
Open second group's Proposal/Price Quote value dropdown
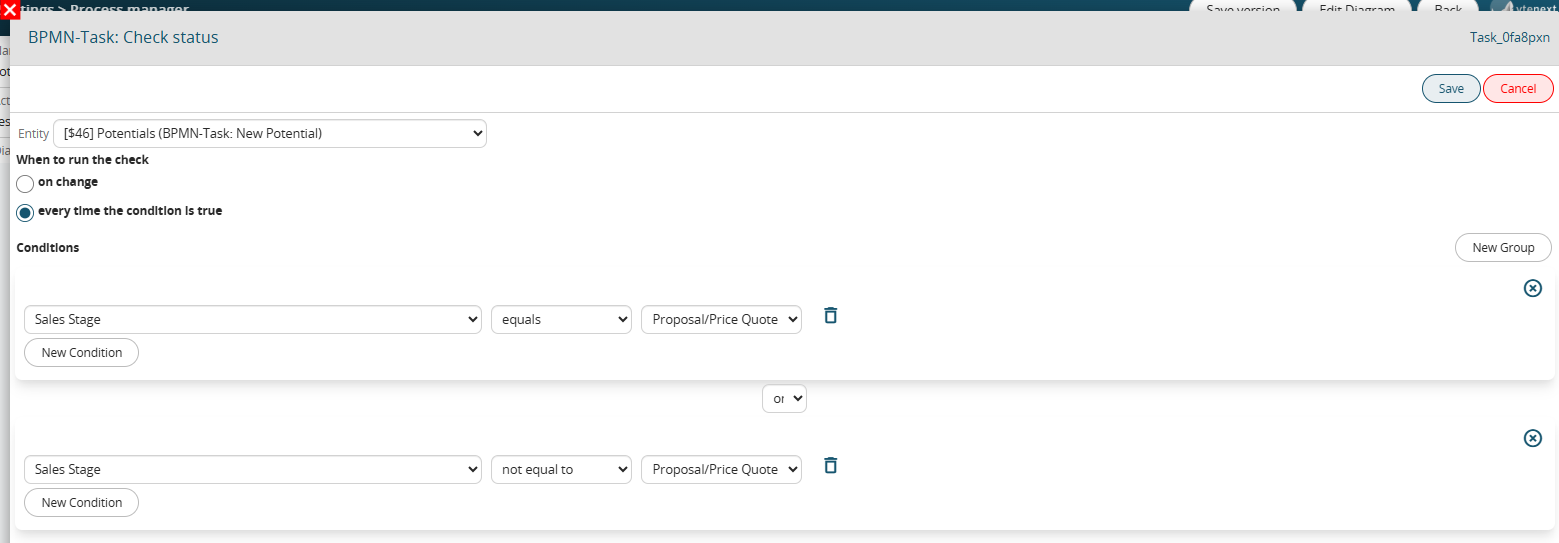[x=721, y=470]
